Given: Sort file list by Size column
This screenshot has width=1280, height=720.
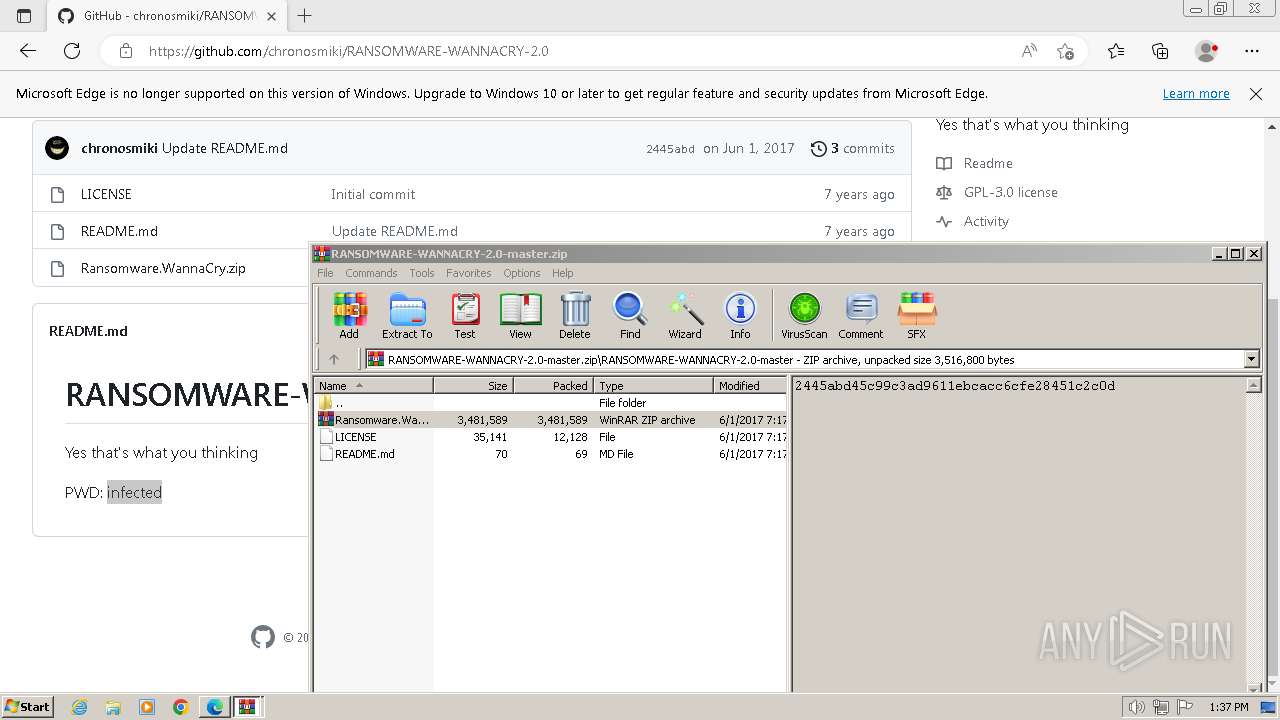Looking at the screenshot, I should tap(473, 385).
